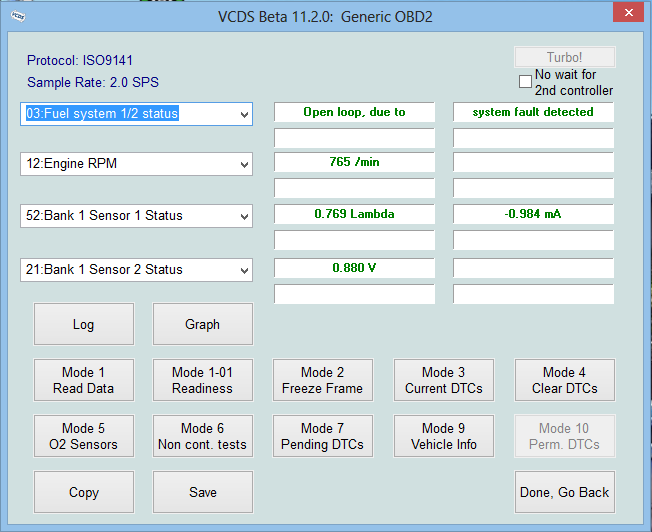This screenshot has height=532, width=652.
Task: Click the disabled Turbo! button
Action: tap(564, 57)
